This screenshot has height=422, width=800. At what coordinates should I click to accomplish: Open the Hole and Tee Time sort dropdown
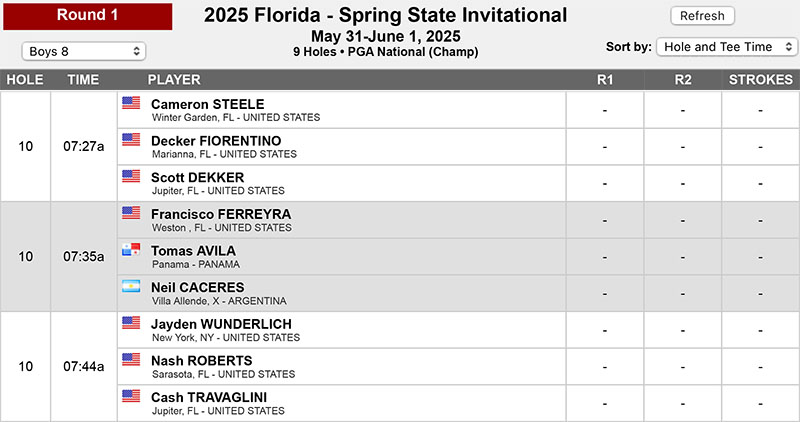pos(727,47)
